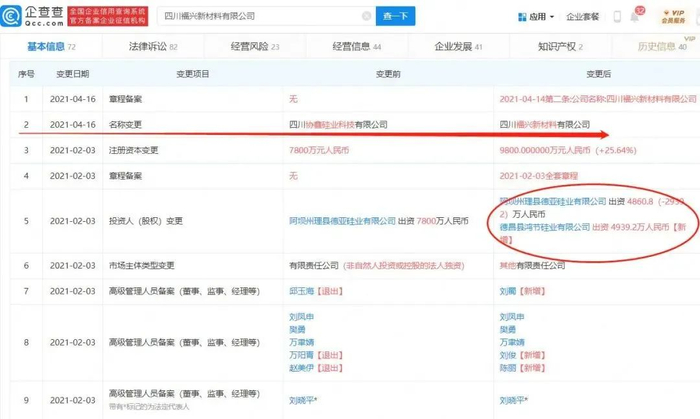Screen dimensions: 700x419
Task: Open the mobile phone icon in header
Action: coord(617,17)
